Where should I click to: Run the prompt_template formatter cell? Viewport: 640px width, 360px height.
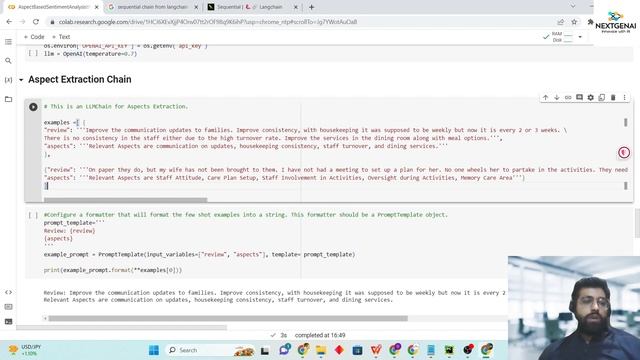33,215
